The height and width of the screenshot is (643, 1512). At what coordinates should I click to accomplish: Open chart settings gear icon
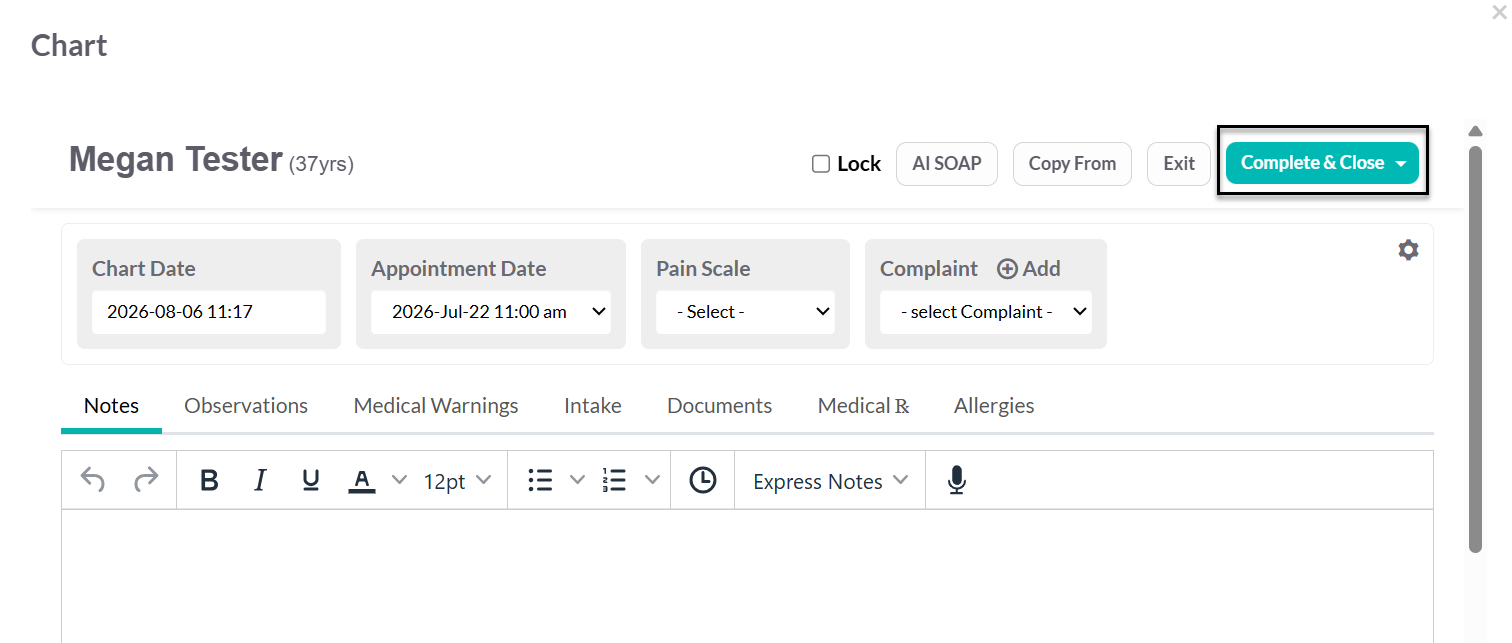click(x=1408, y=250)
